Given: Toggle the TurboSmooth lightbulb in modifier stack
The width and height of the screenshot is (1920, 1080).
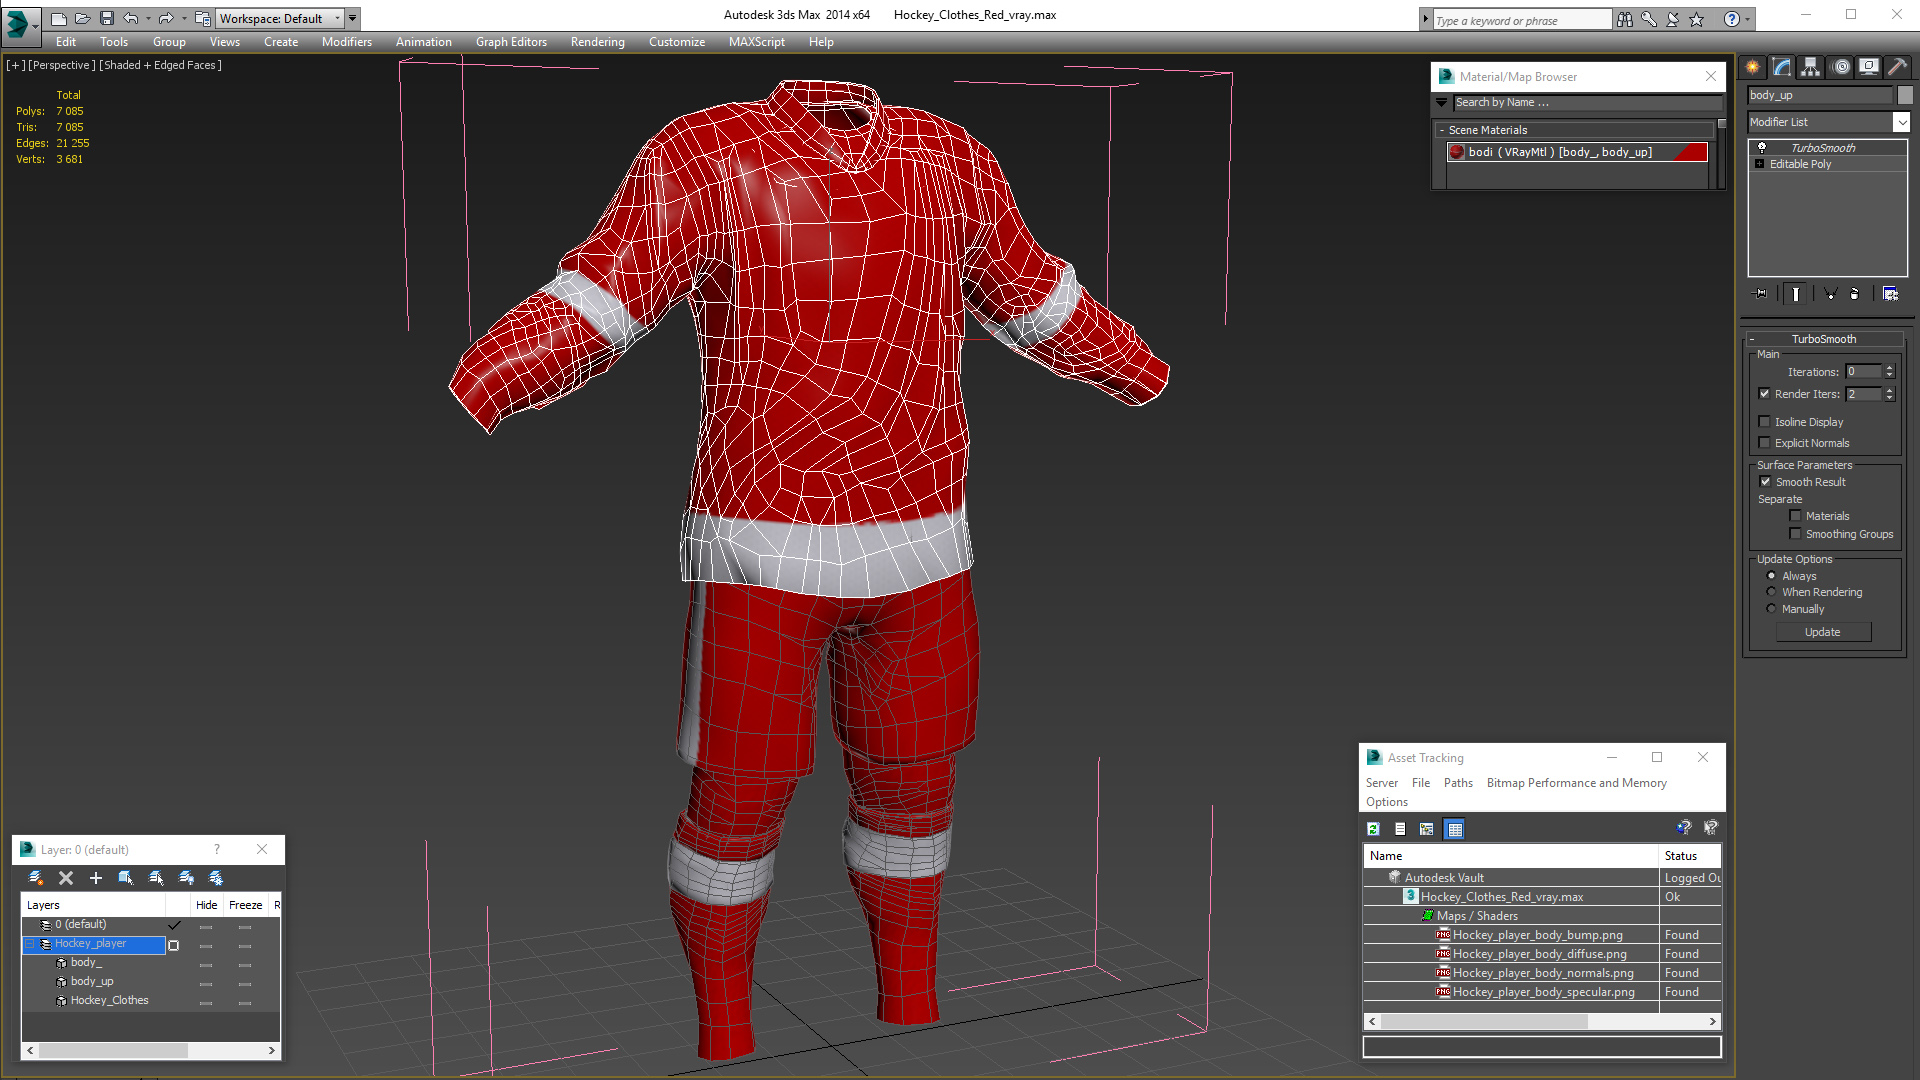Looking at the screenshot, I should (x=1762, y=148).
